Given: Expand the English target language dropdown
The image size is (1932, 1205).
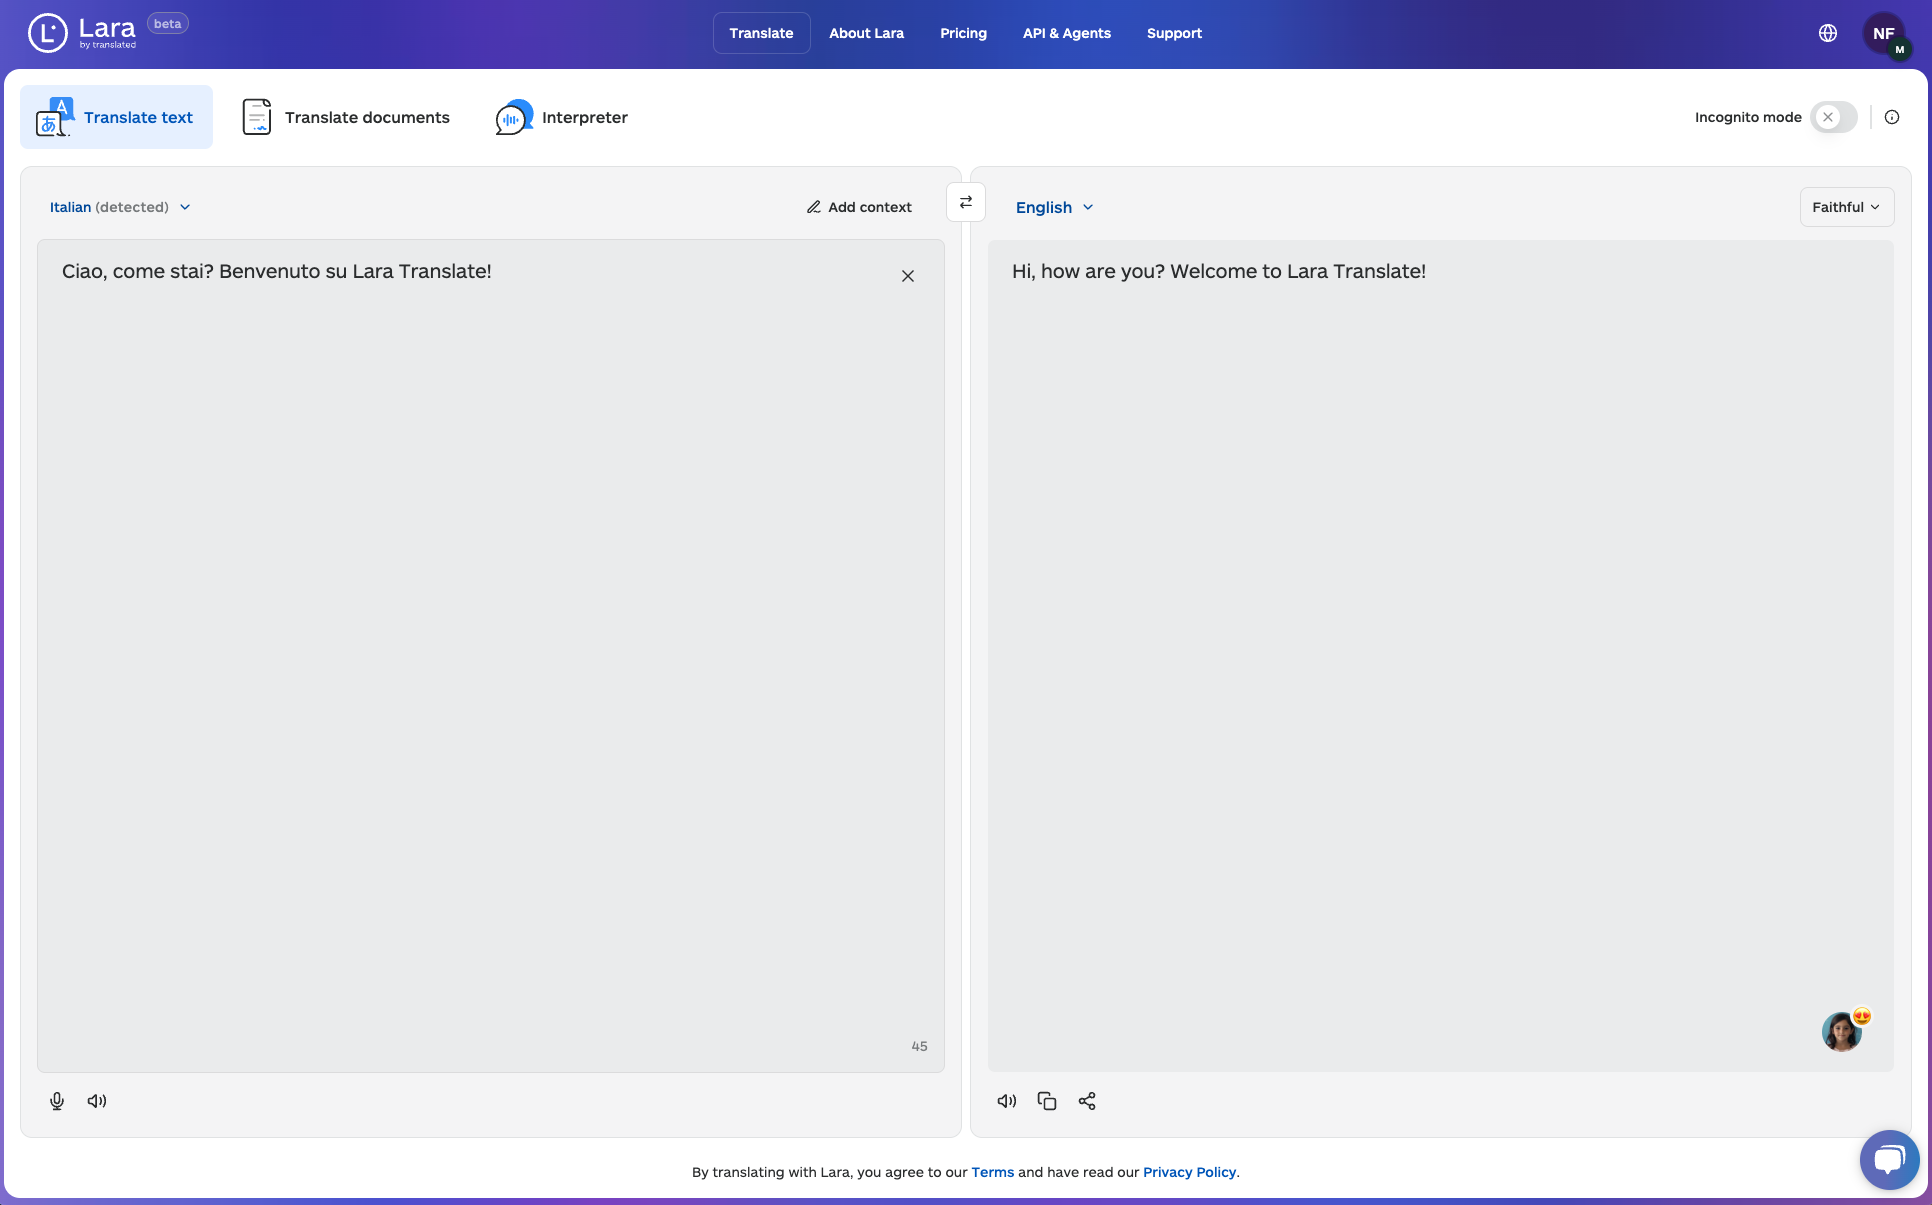Looking at the screenshot, I should click(1054, 207).
